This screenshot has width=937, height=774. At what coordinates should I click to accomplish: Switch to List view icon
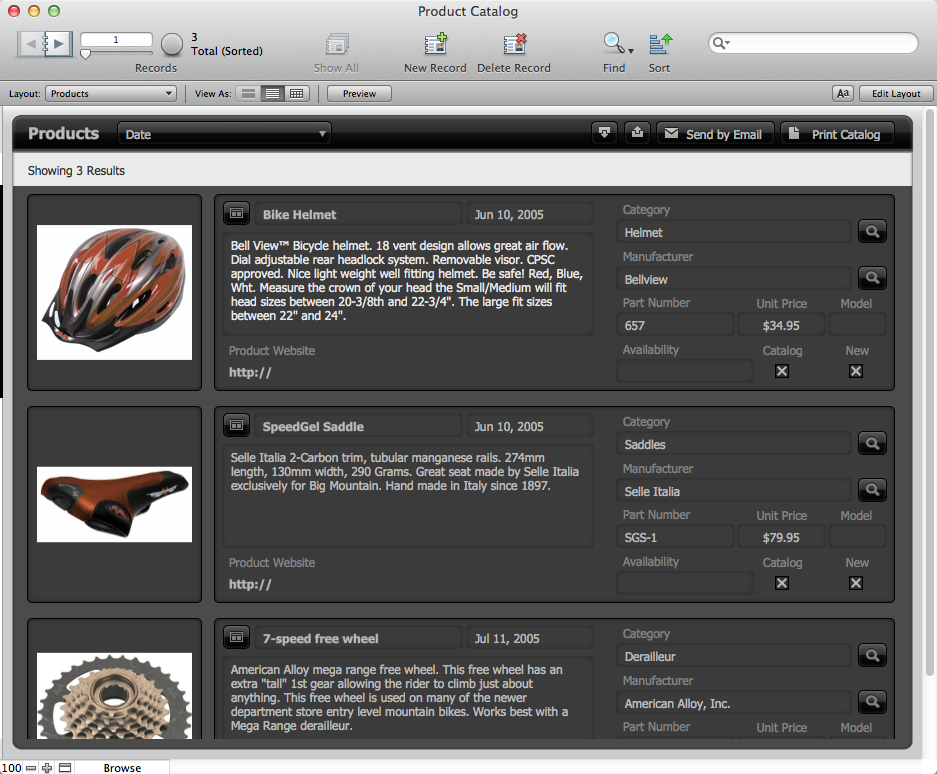[x=272, y=94]
